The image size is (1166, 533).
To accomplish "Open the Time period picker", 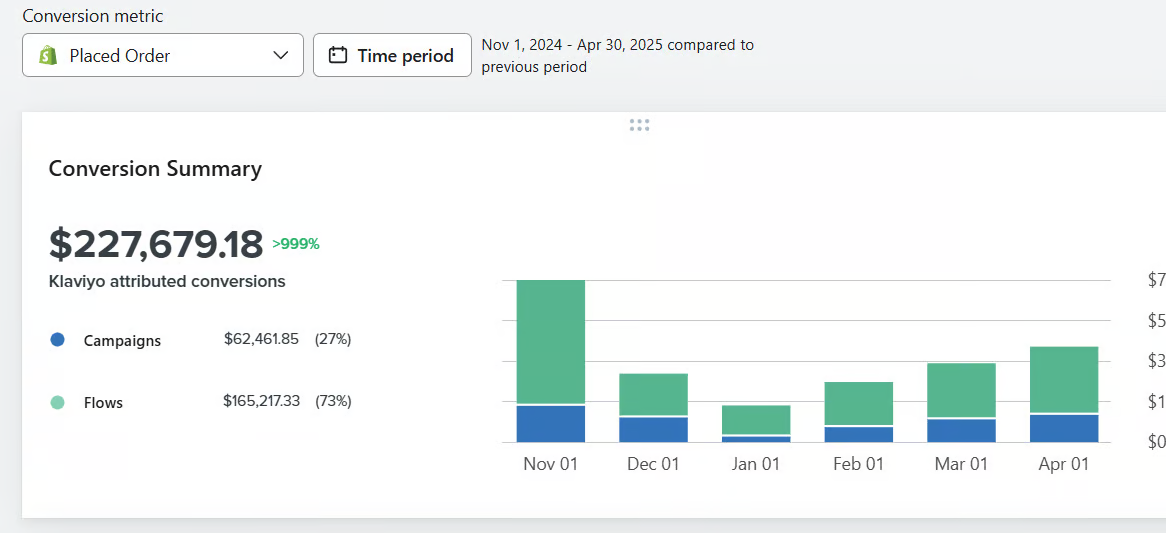I will point(392,56).
